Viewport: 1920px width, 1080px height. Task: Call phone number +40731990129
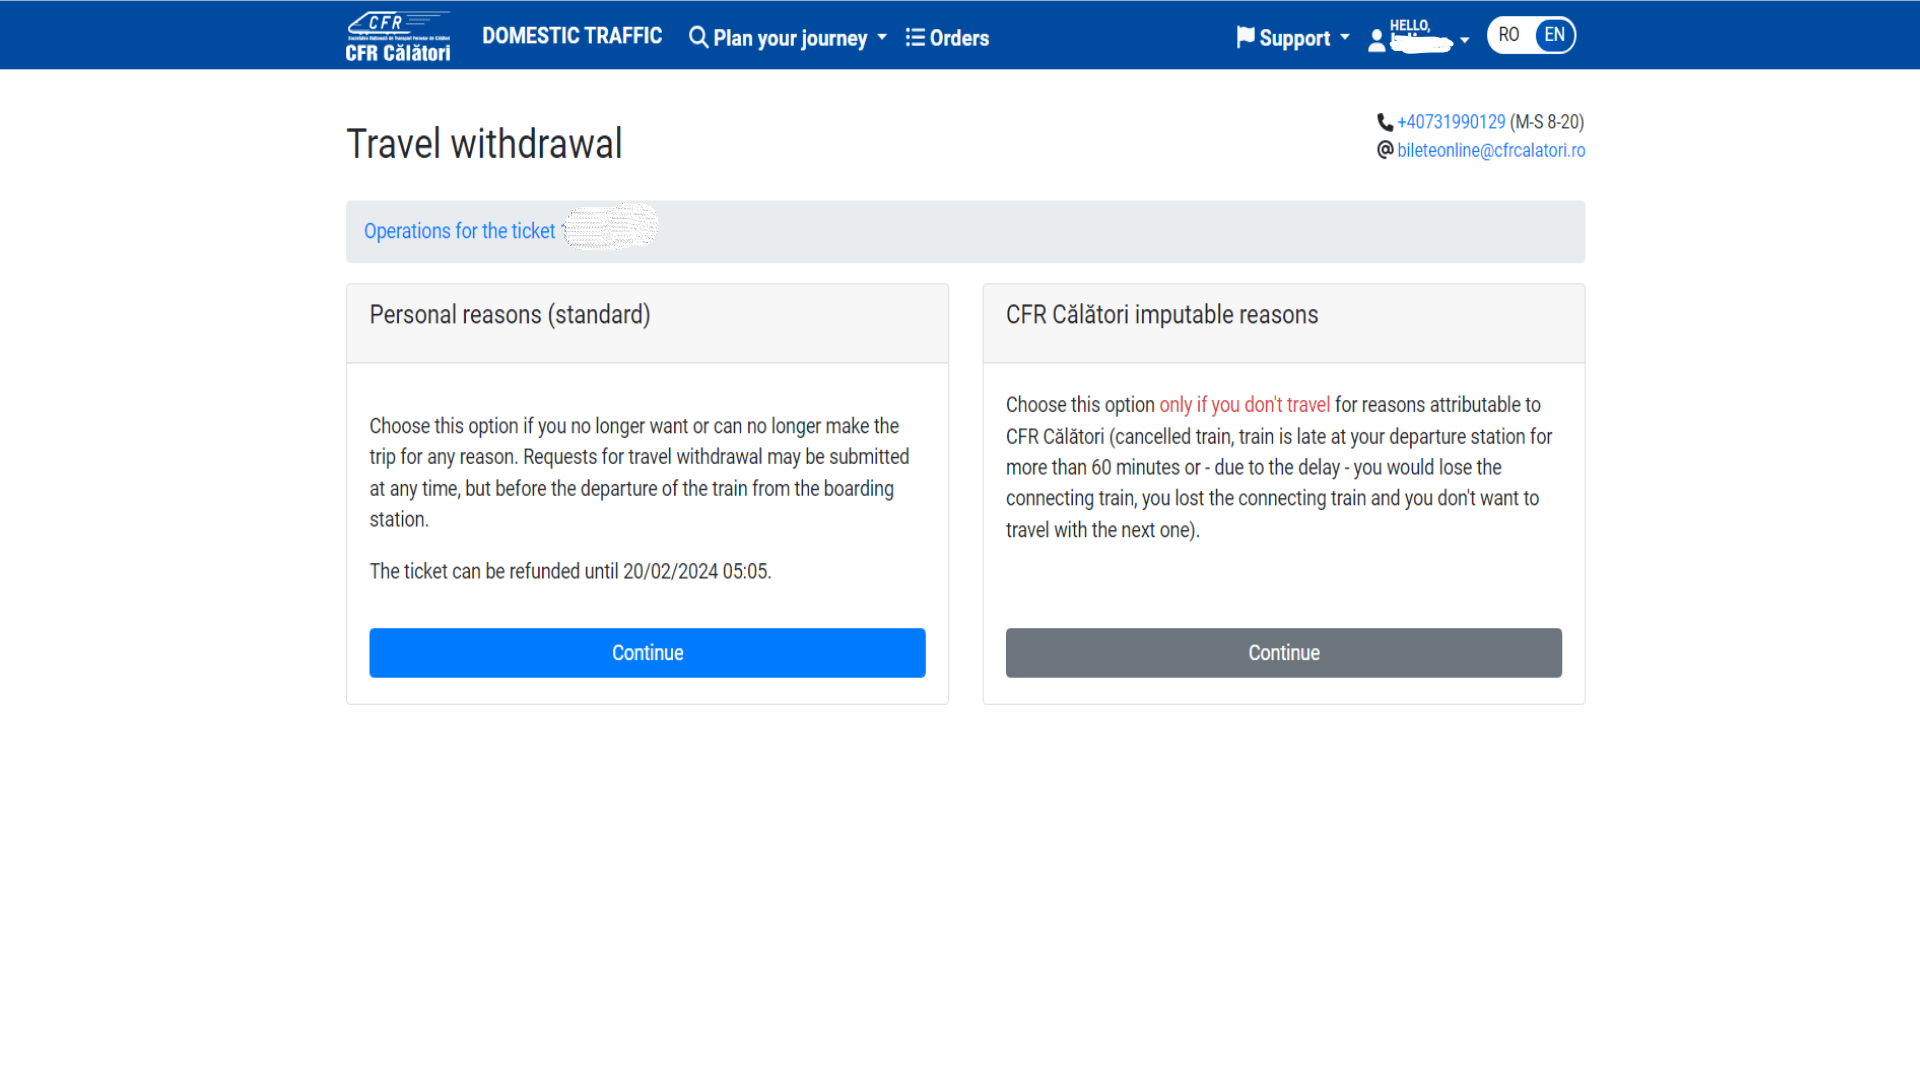1451,122
